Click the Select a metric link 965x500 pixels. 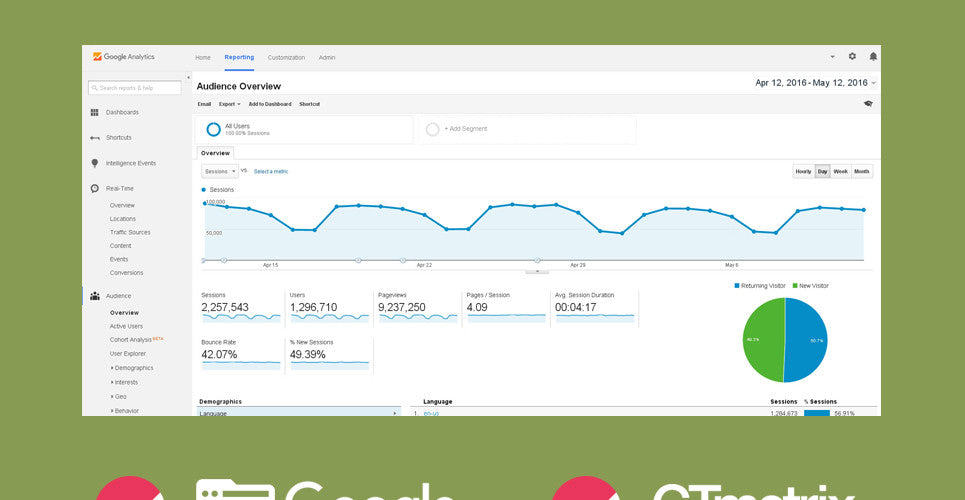point(271,171)
